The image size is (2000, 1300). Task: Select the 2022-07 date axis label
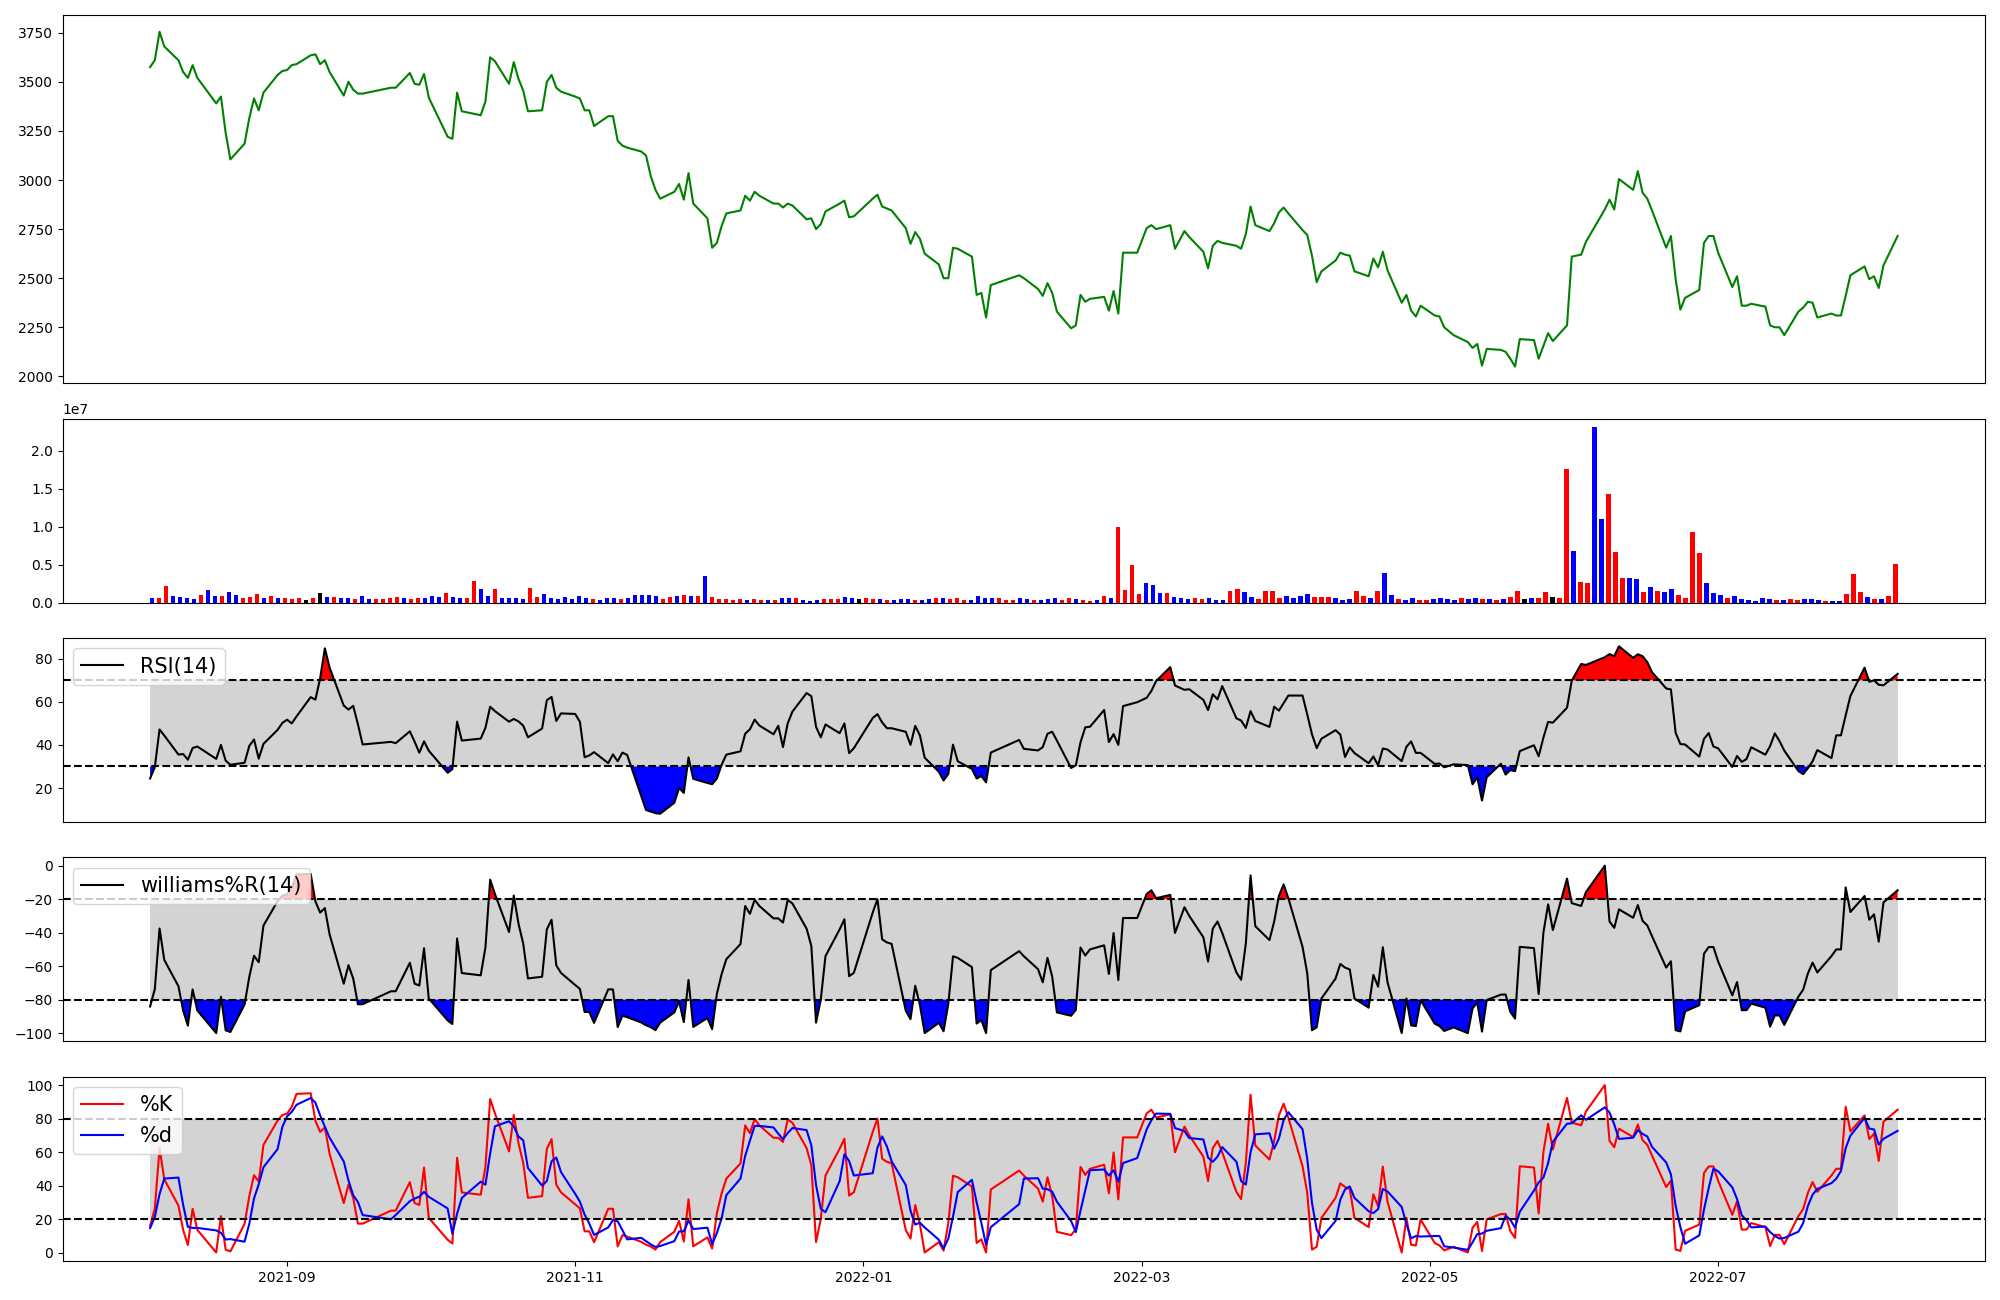click(x=1717, y=1277)
